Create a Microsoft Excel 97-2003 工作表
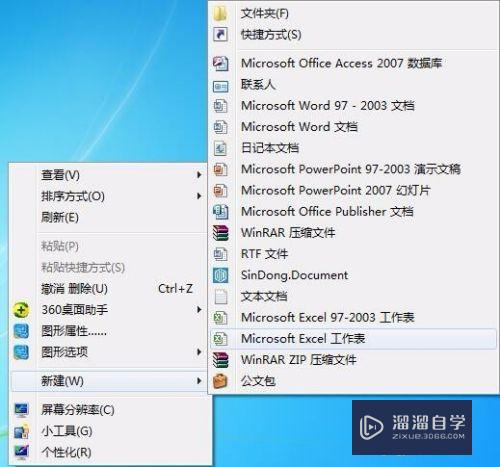The height and width of the screenshot is (467, 500). [353, 318]
